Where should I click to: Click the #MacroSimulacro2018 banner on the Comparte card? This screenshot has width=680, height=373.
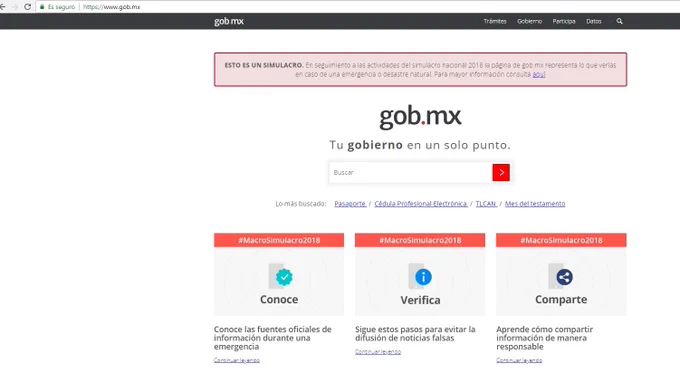click(561, 240)
